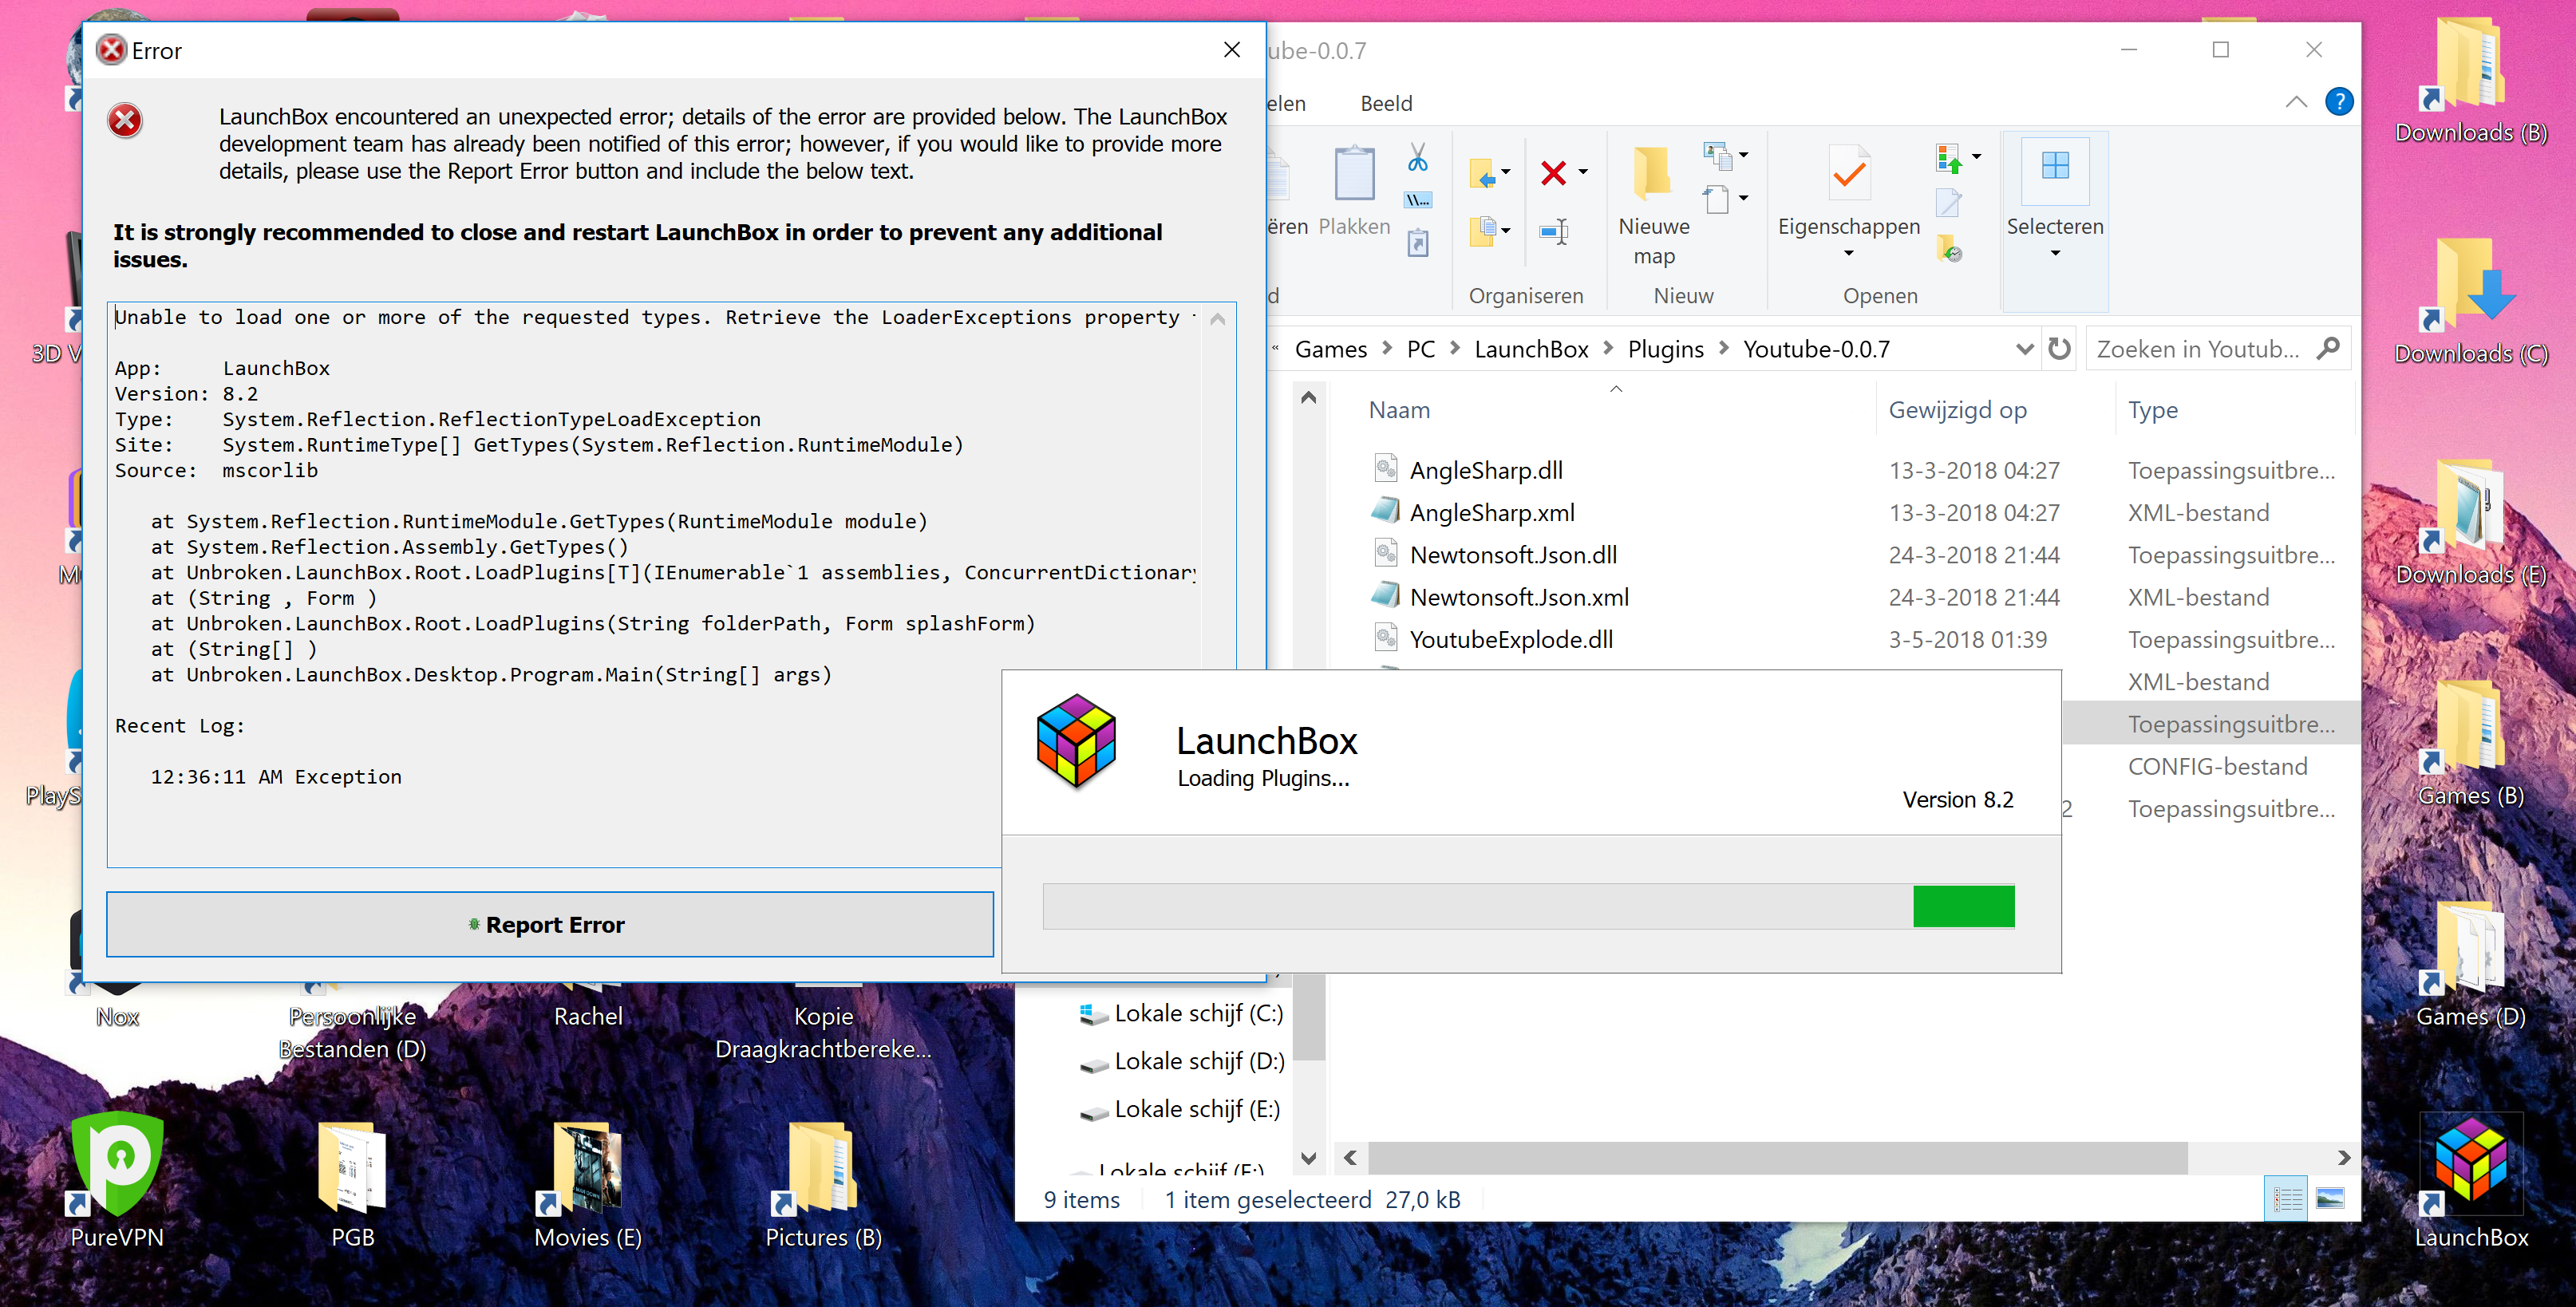Viewport: 2576px width, 1307px height.
Task: Click the LaunchBox loading progress bar
Action: [1528, 906]
